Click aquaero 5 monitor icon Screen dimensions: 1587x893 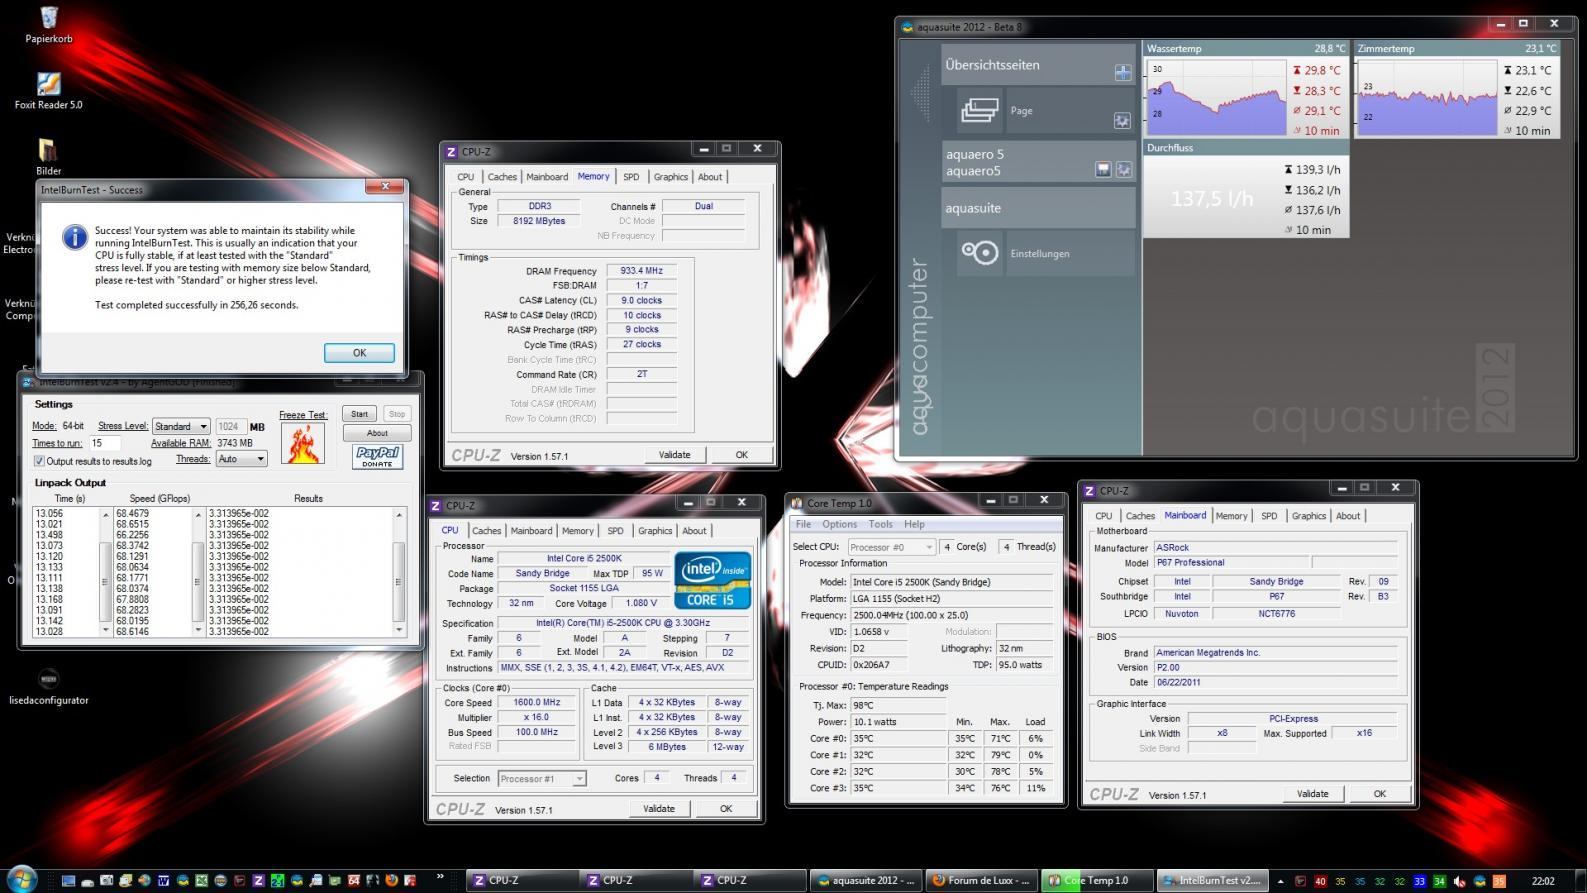click(x=1103, y=170)
